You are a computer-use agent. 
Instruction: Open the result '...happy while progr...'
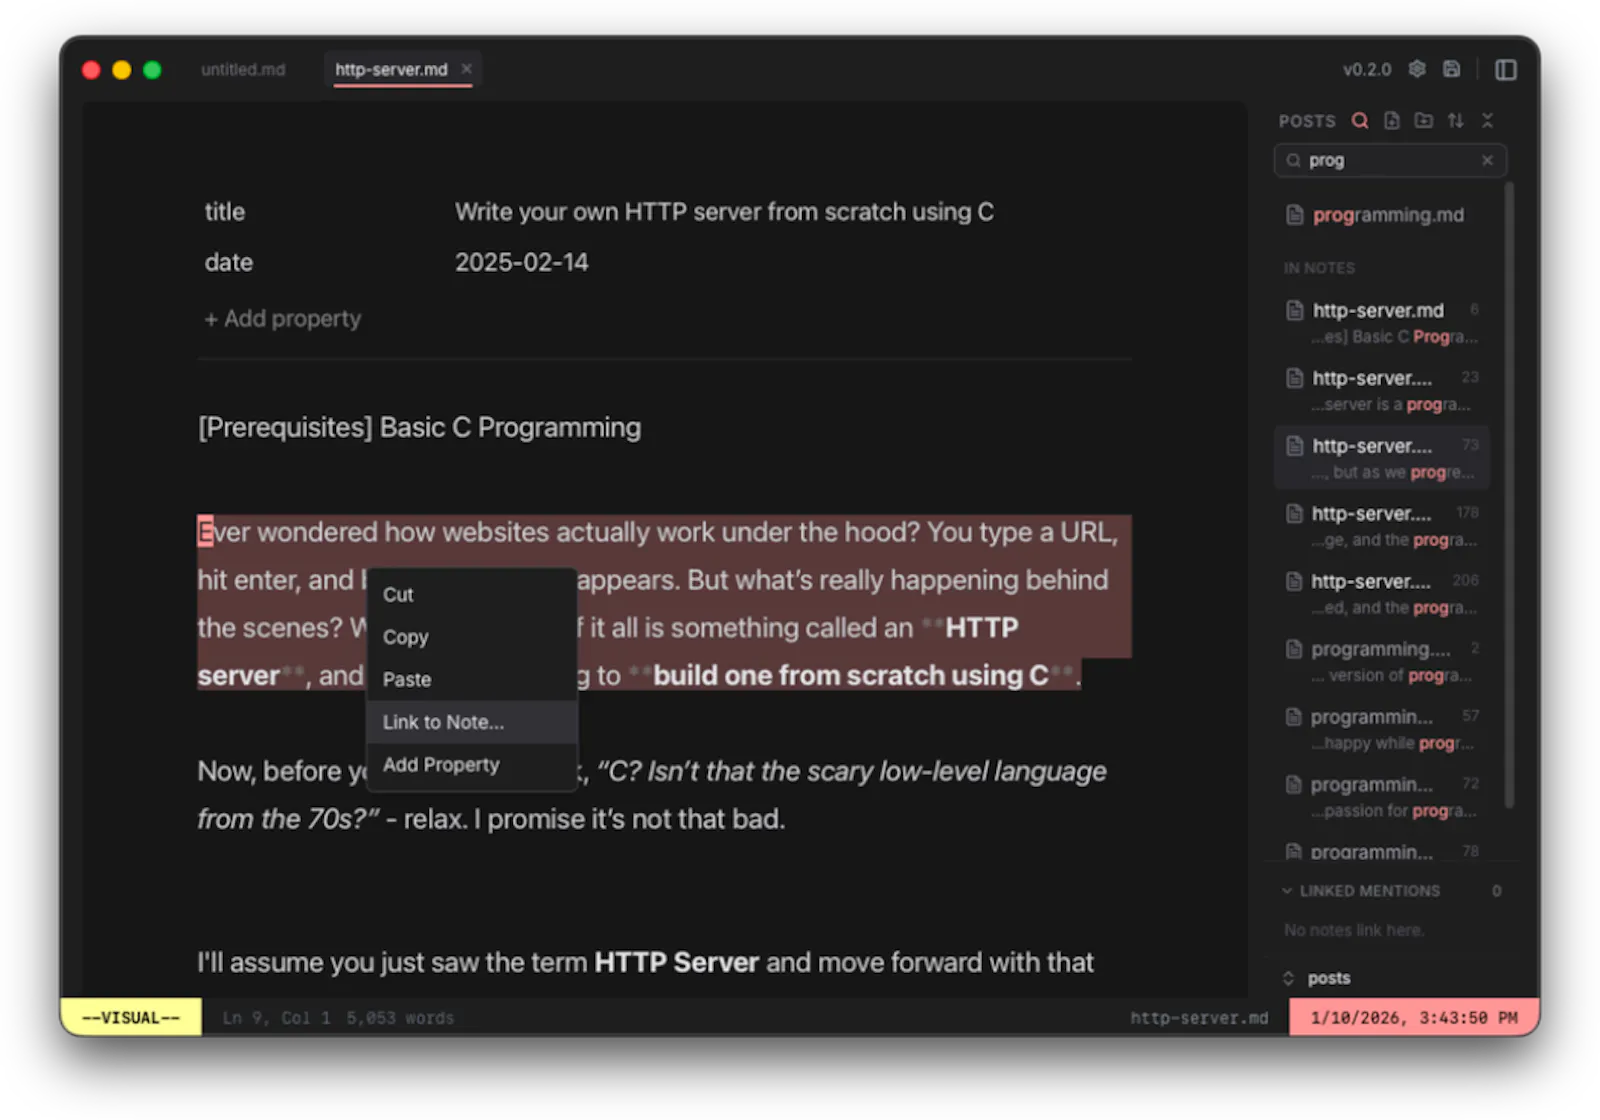click(1383, 729)
